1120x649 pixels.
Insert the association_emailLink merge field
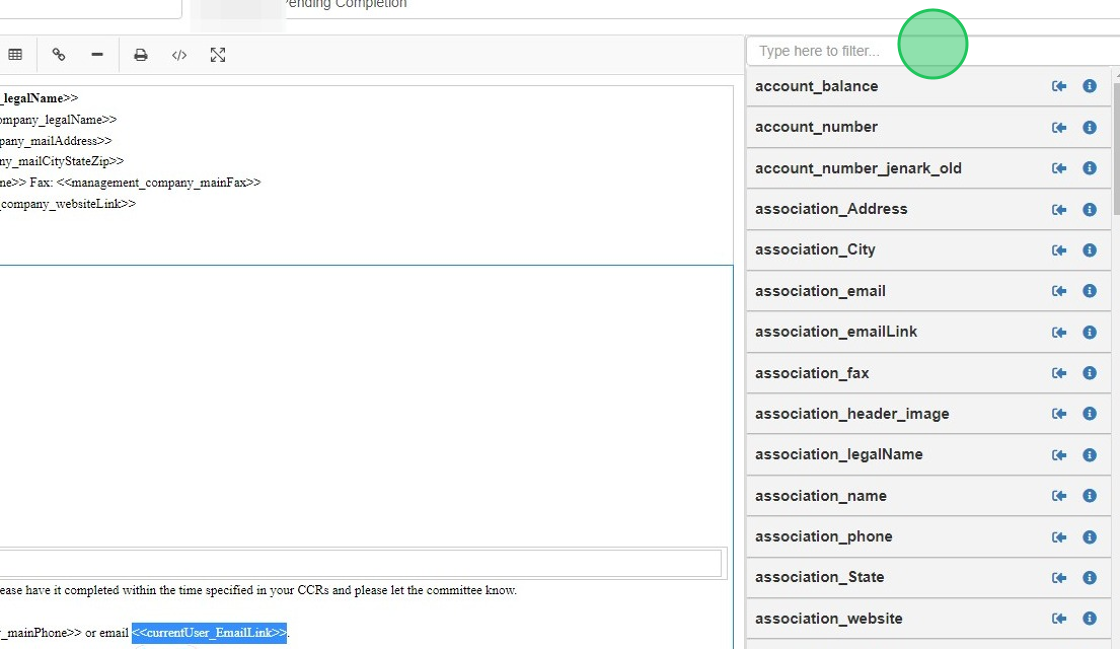tap(1059, 332)
